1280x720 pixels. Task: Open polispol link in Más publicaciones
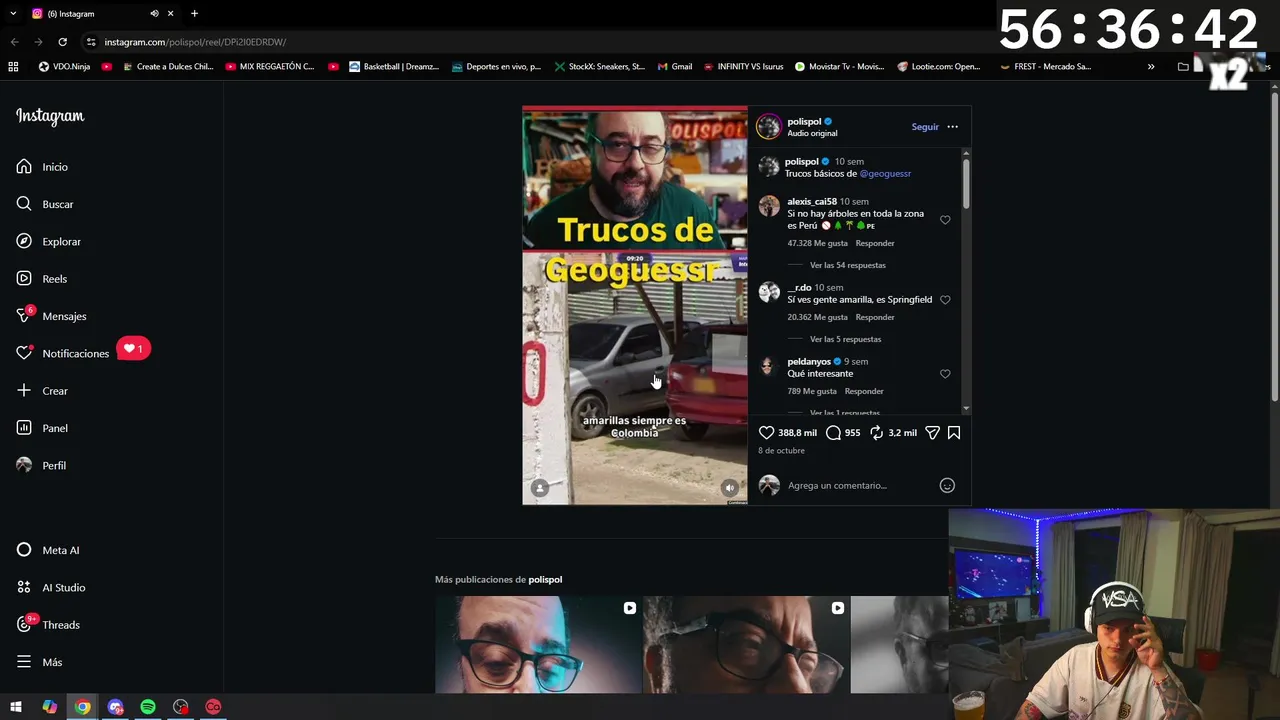coord(545,580)
